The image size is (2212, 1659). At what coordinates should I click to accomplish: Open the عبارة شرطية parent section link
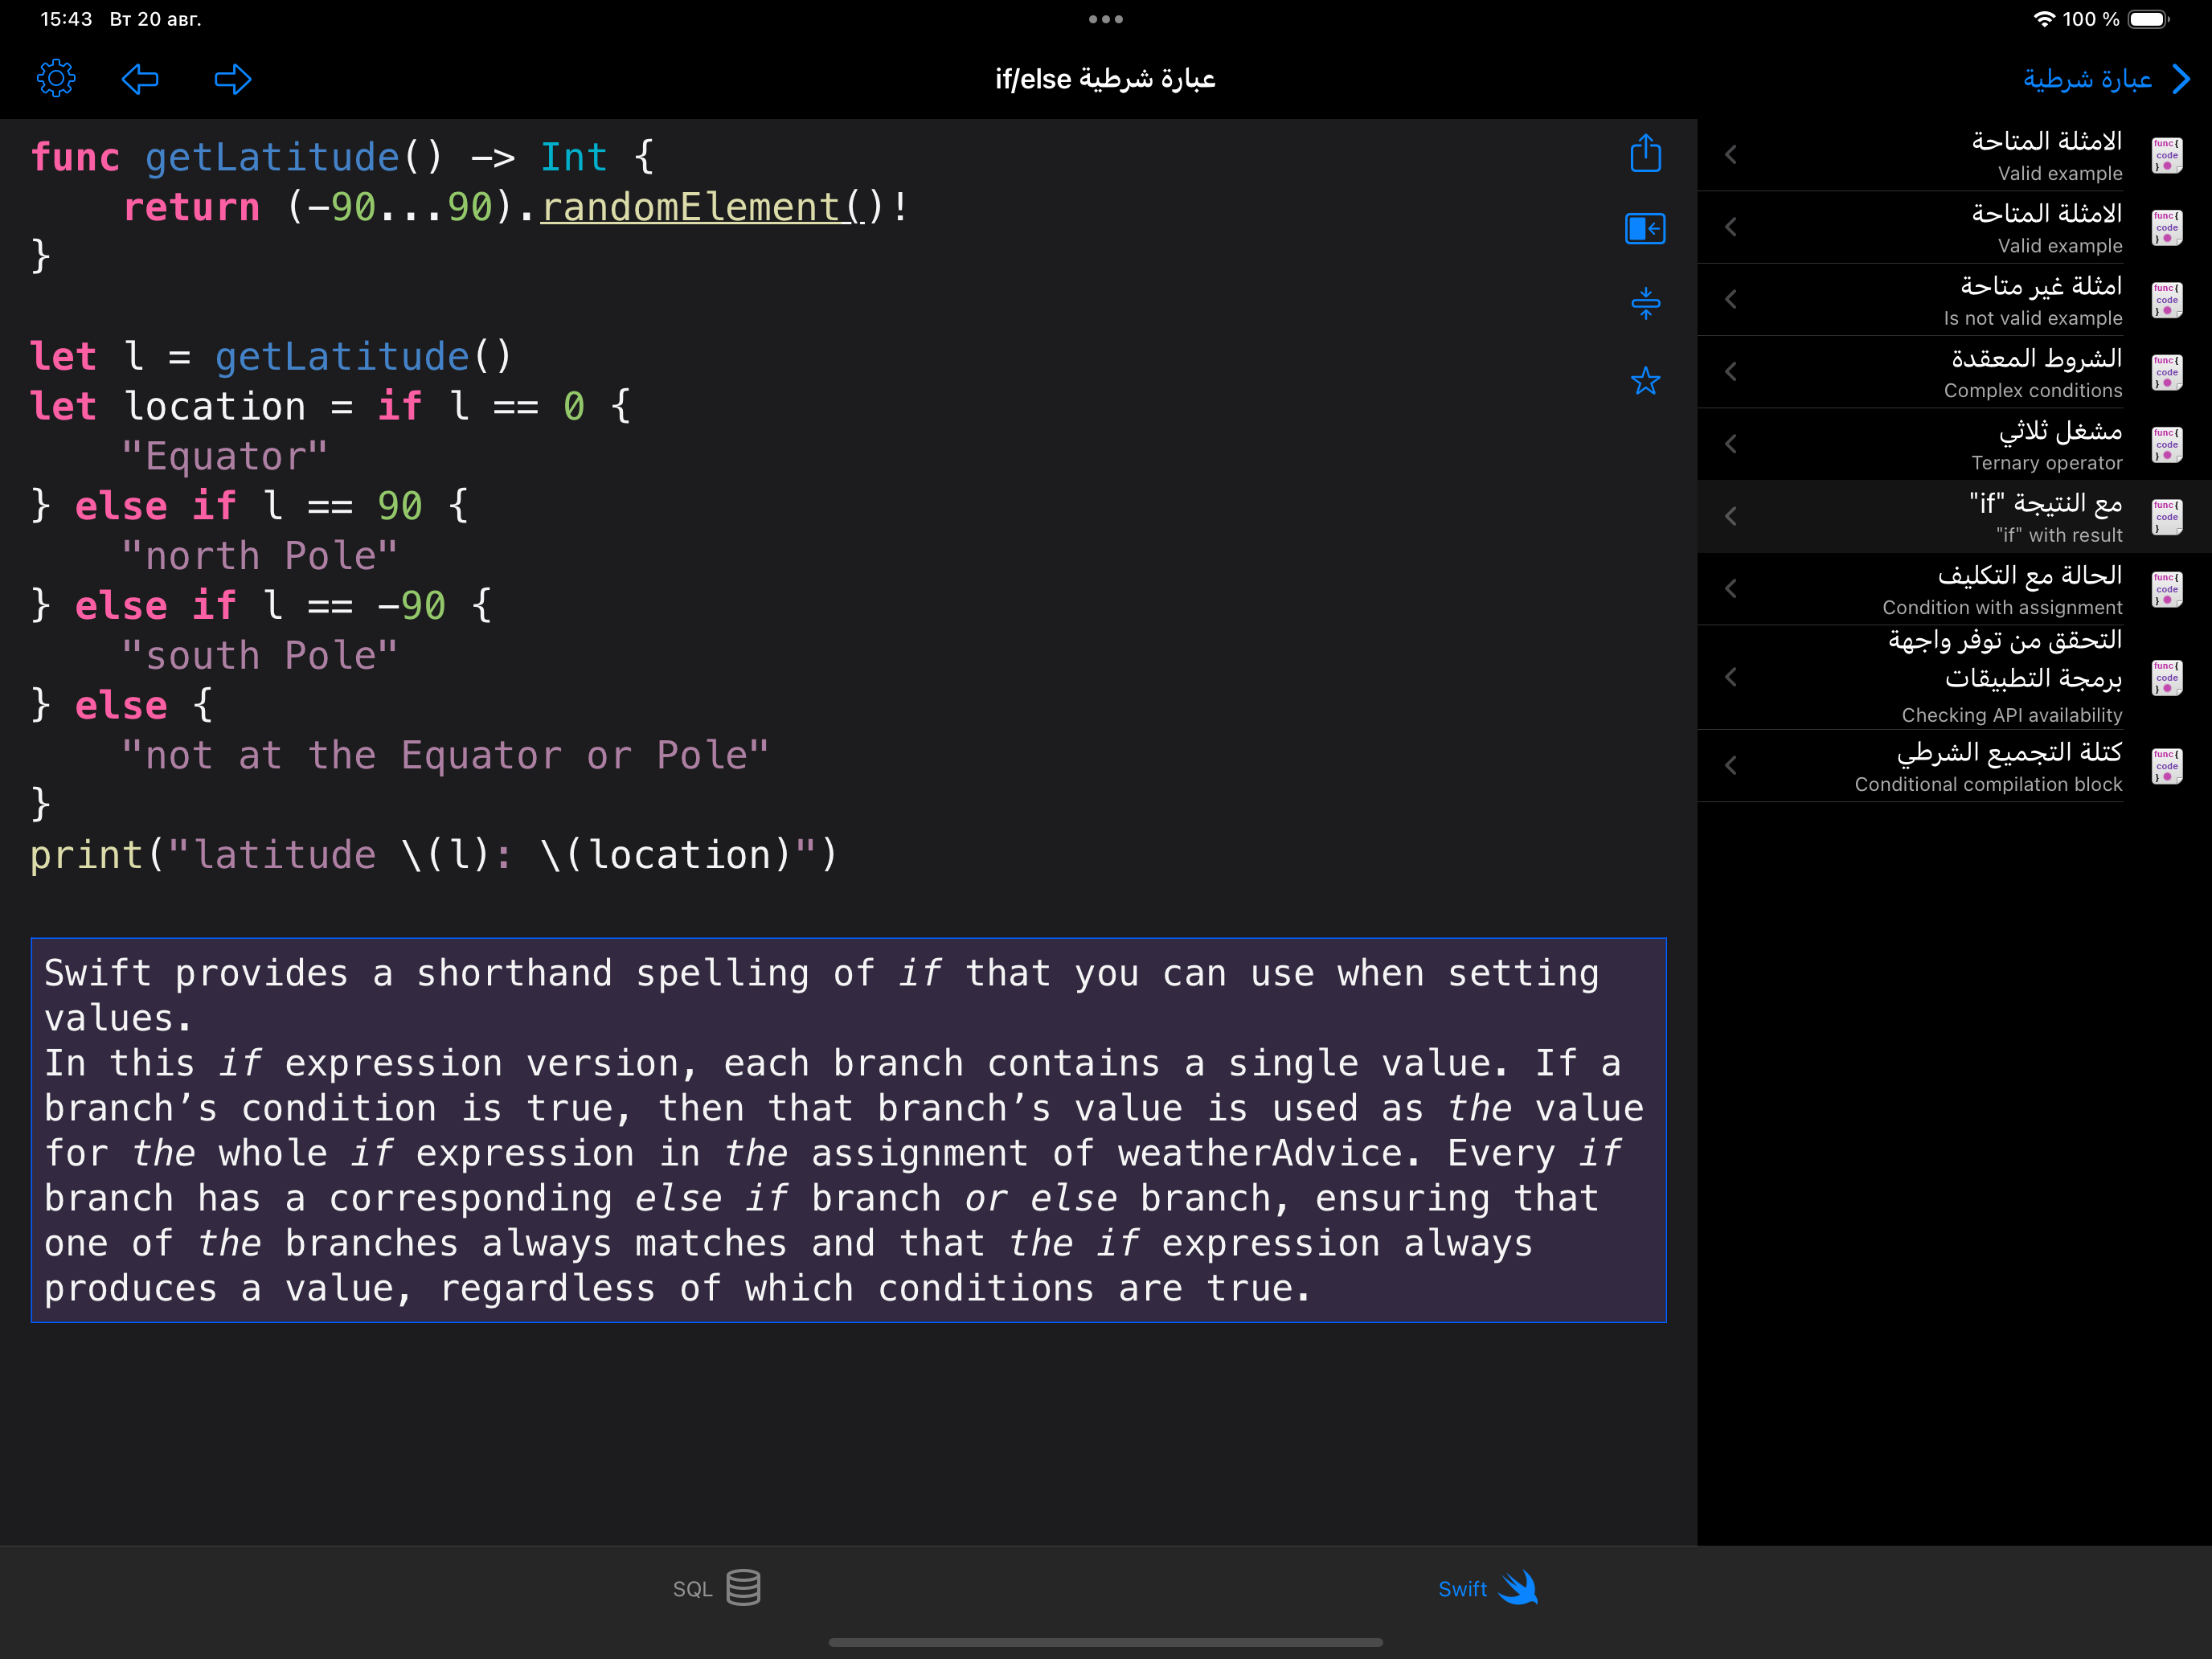(x=2105, y=79)
